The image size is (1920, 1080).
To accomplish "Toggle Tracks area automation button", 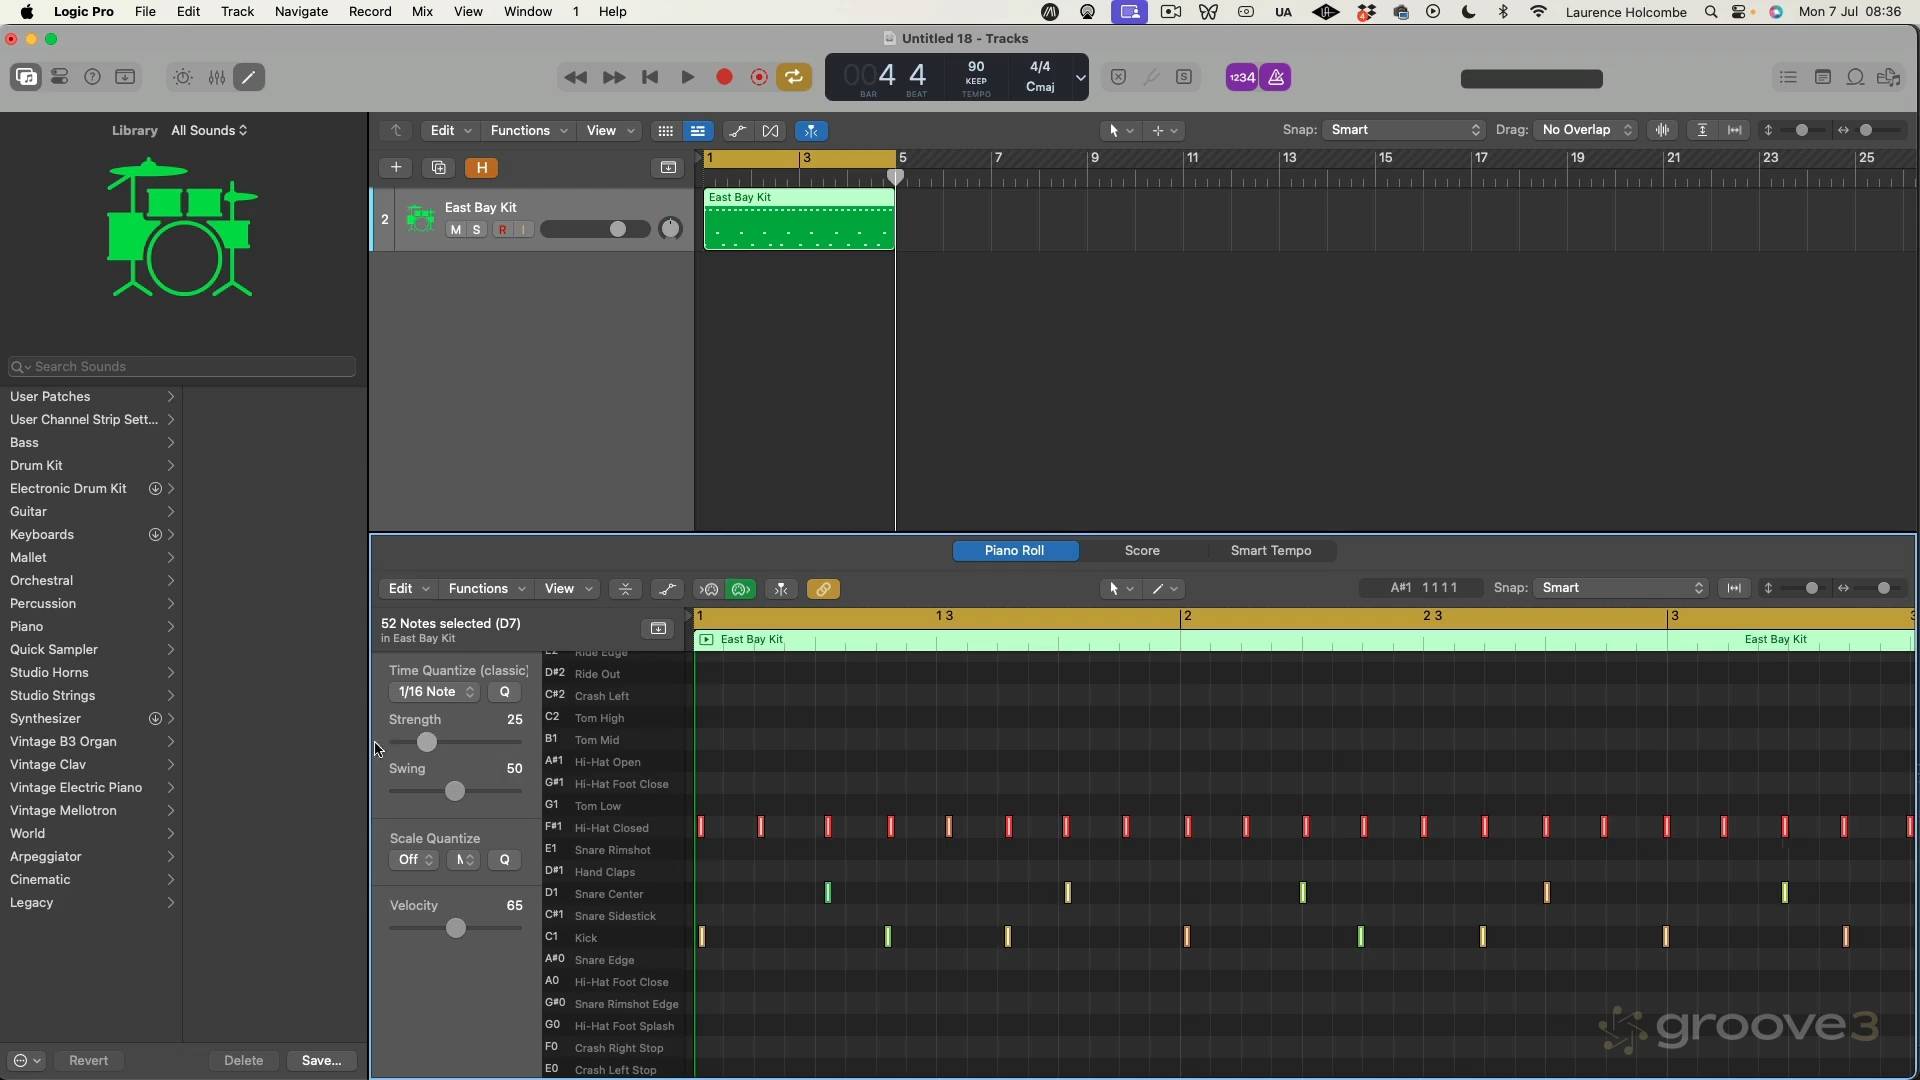I will pos(737,131).
